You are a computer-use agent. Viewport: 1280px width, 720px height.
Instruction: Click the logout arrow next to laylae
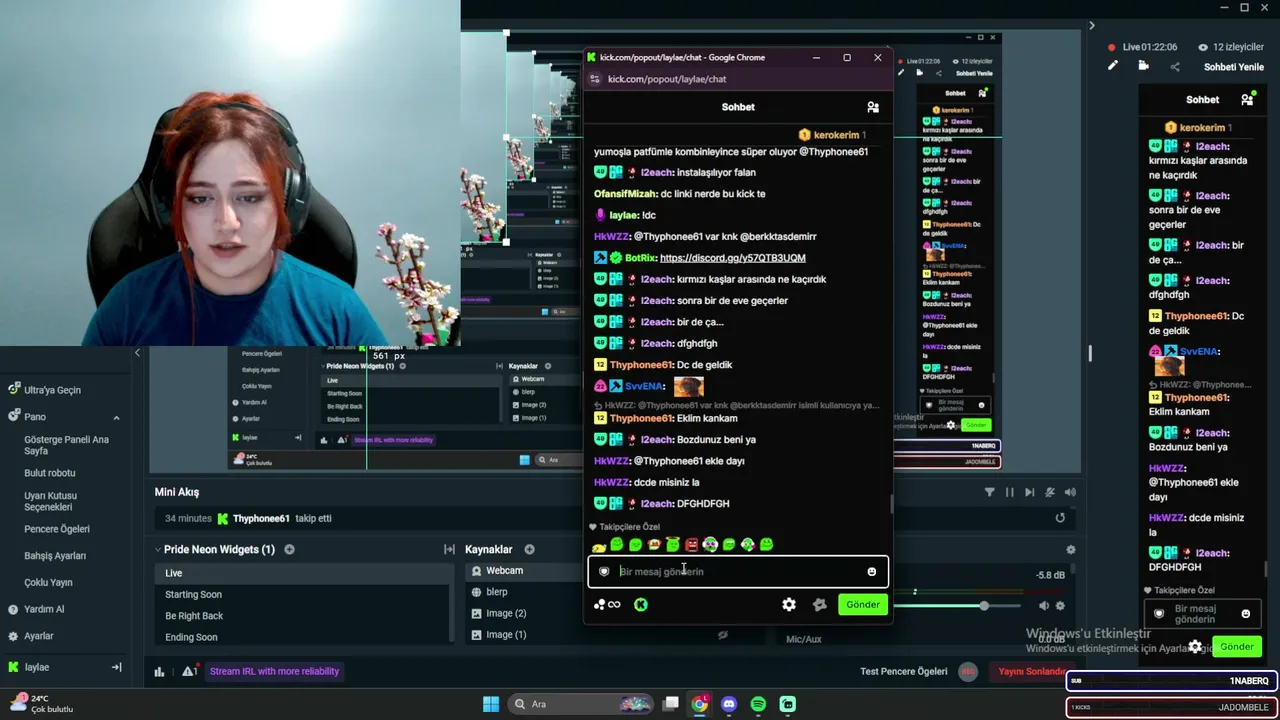point(116,667)
